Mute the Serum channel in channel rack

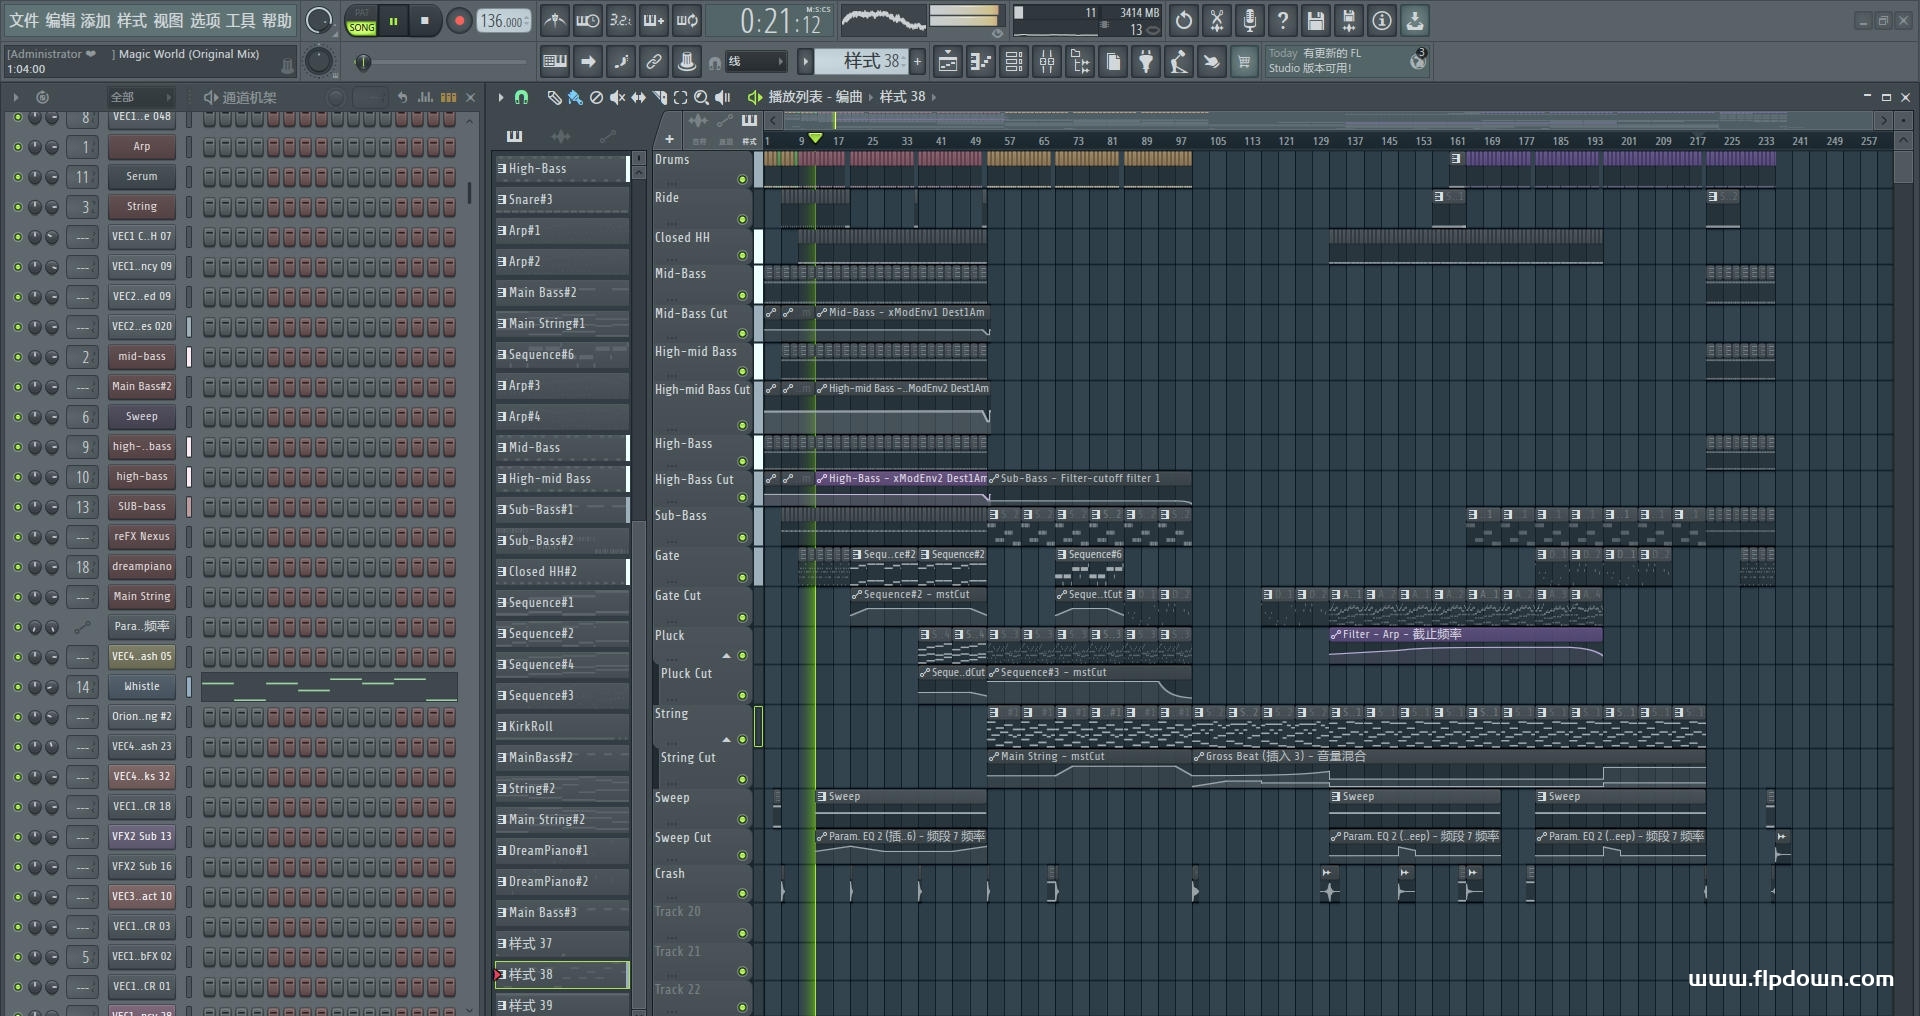pos(18,177)
